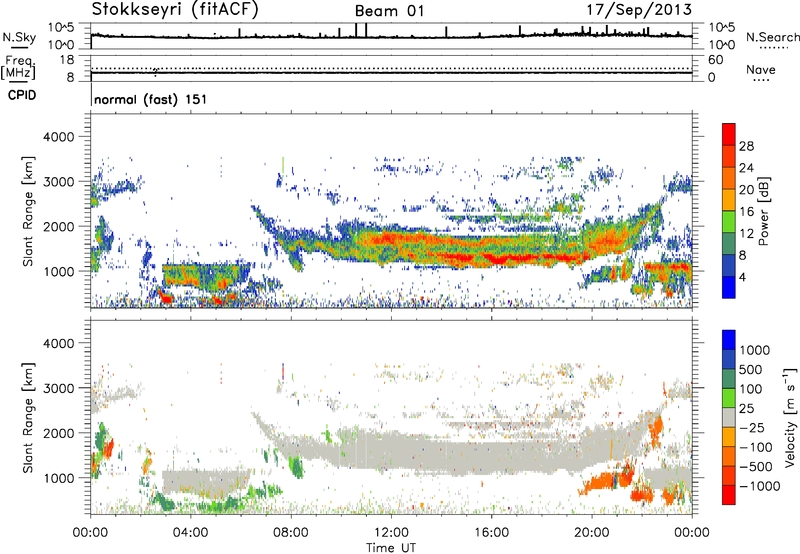Click the 4000 tick on power panel axis
Image resolution: width=800 pixels, height=554 pixels.
point(59,137)
